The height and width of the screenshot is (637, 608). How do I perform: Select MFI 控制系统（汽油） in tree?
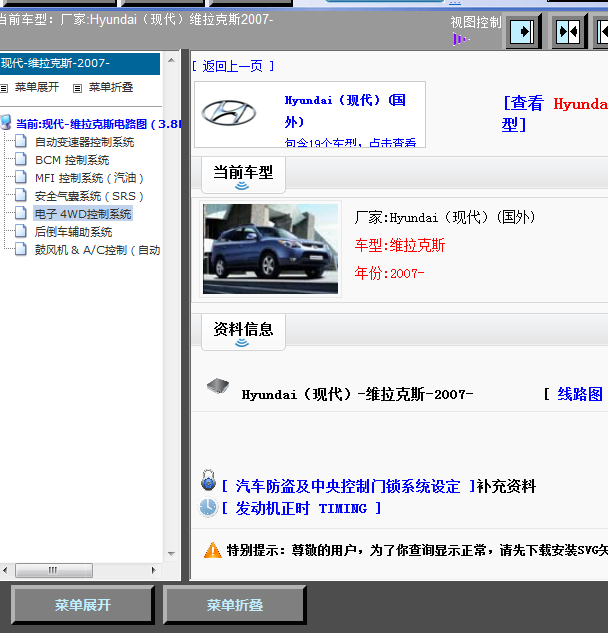click(89, 178)
